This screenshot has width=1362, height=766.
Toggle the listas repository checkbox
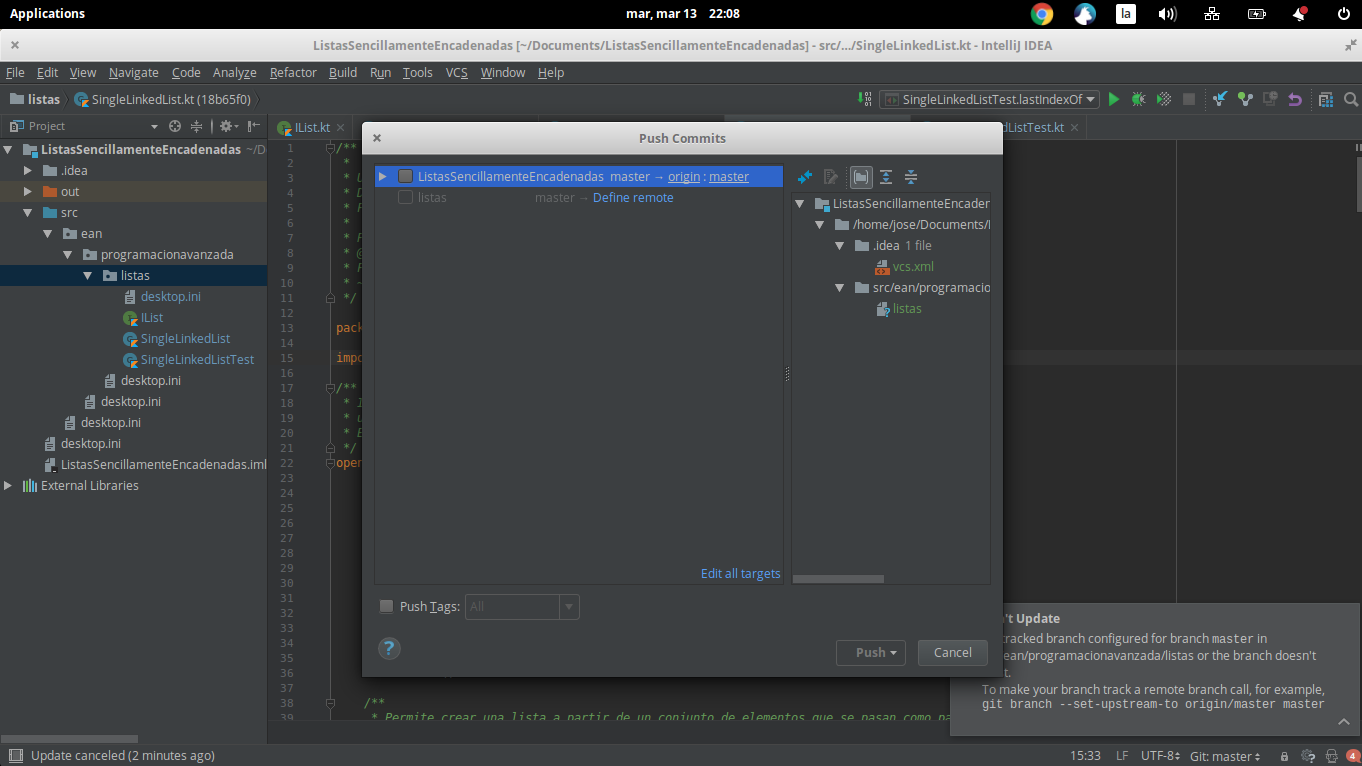(405, 197)
